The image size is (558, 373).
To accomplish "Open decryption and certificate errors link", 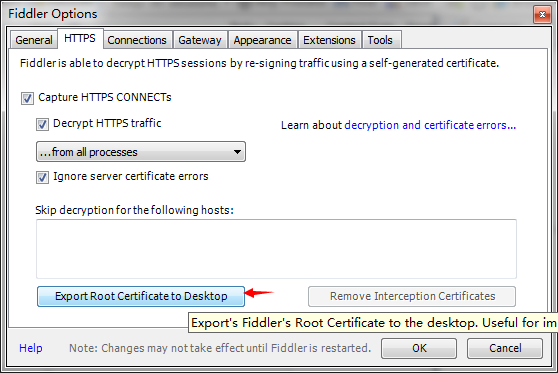I will tap(430, 125).
